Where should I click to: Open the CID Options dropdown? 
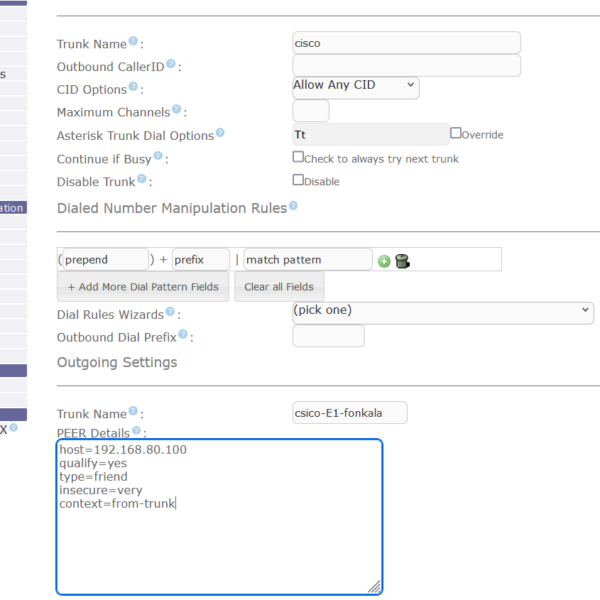(x=355, y=86)
